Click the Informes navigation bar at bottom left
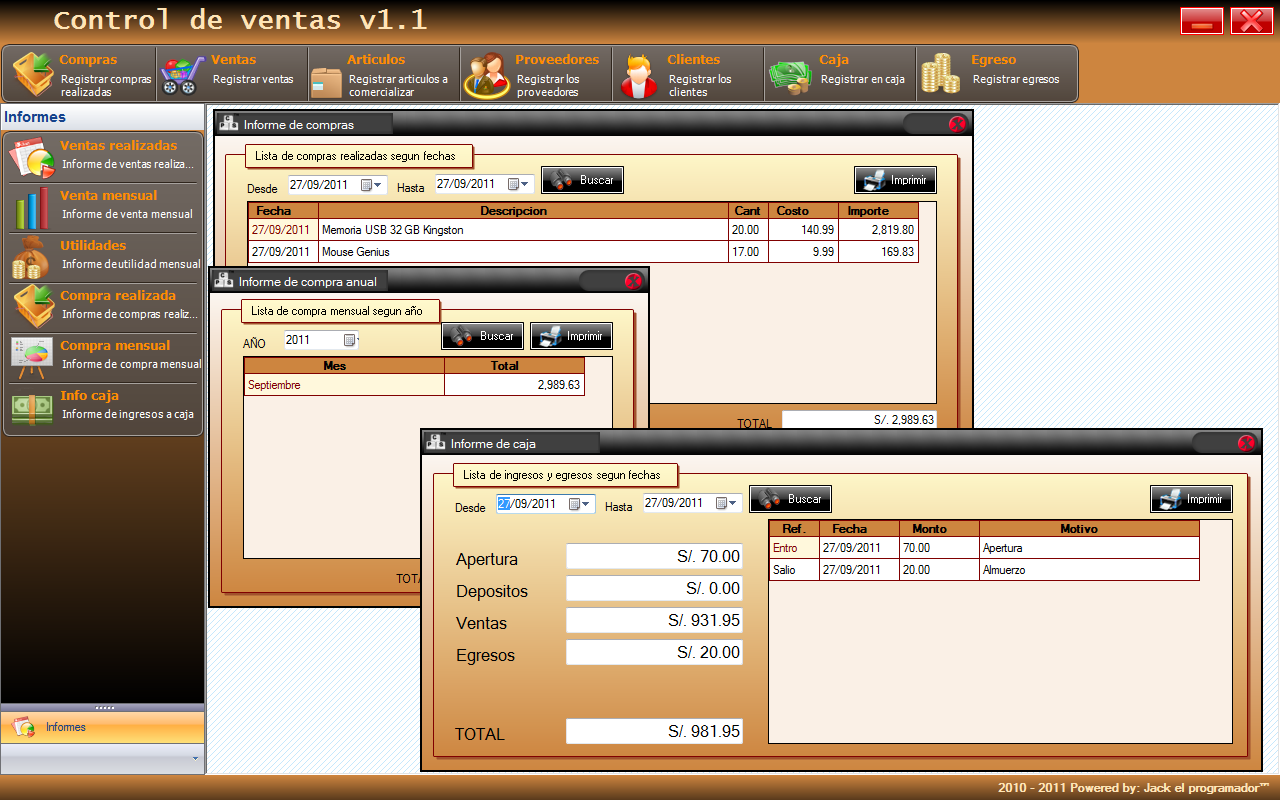Screen dimensions: 1280x800 [100, 727]
